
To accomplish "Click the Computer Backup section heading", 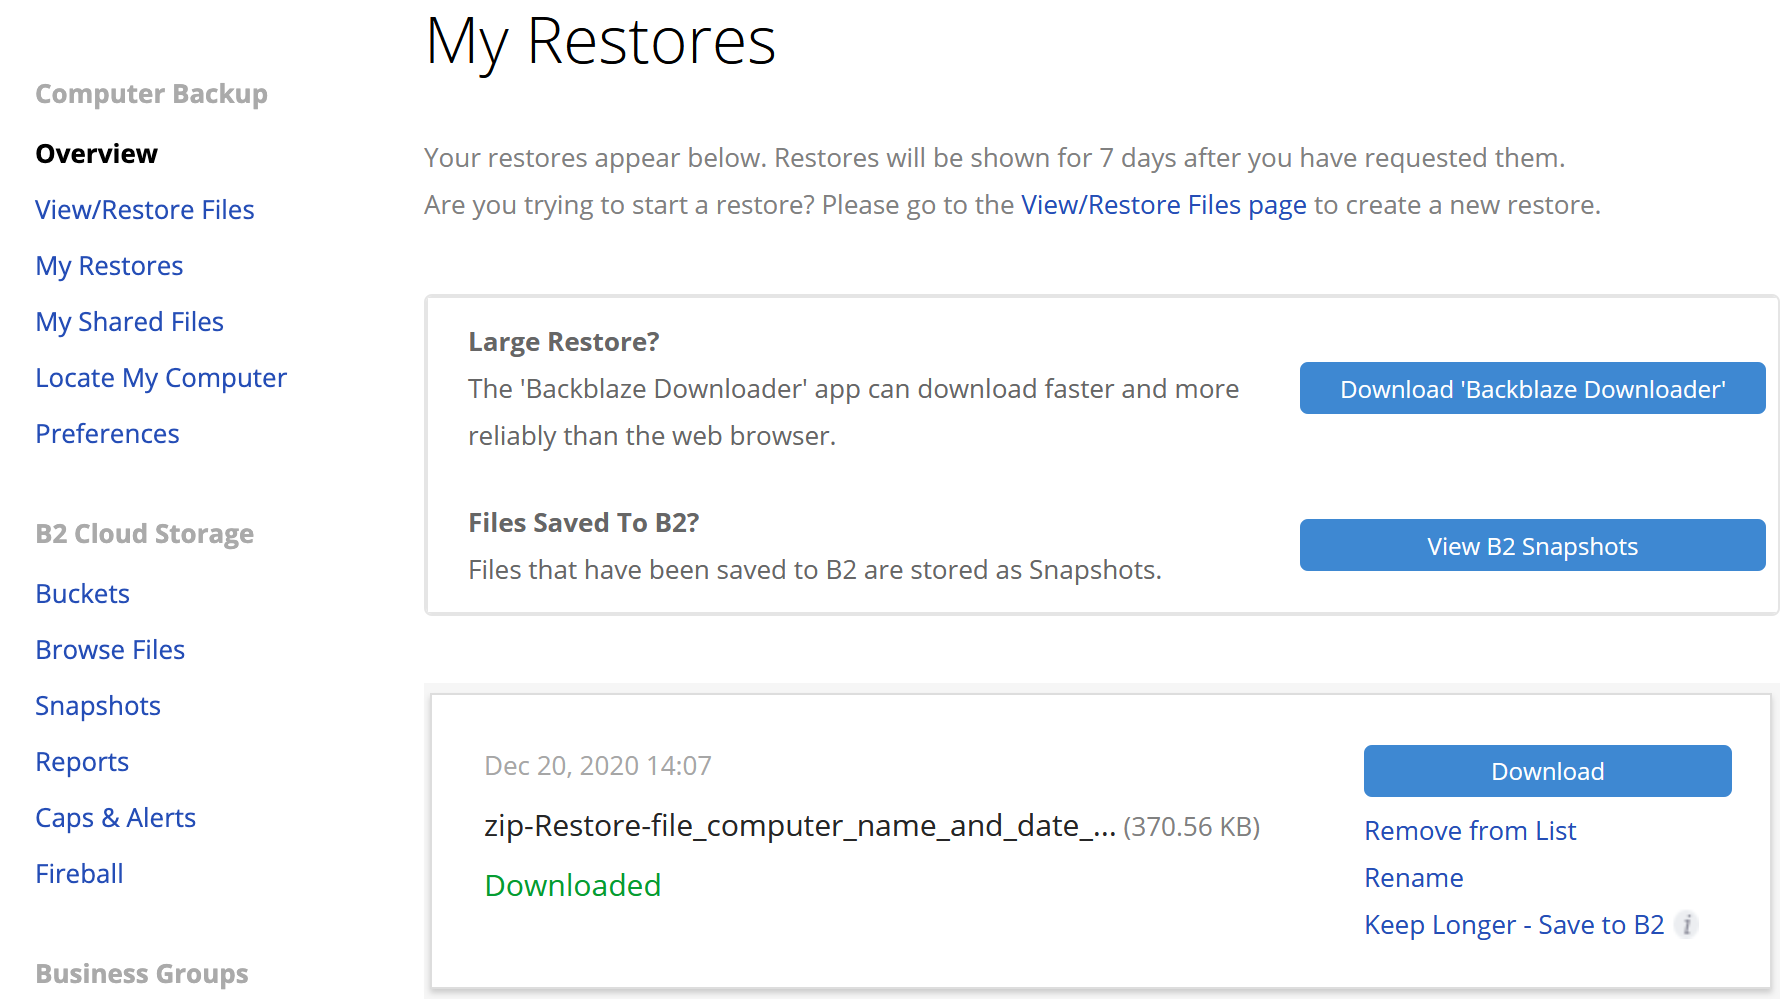I will [151, 94].
